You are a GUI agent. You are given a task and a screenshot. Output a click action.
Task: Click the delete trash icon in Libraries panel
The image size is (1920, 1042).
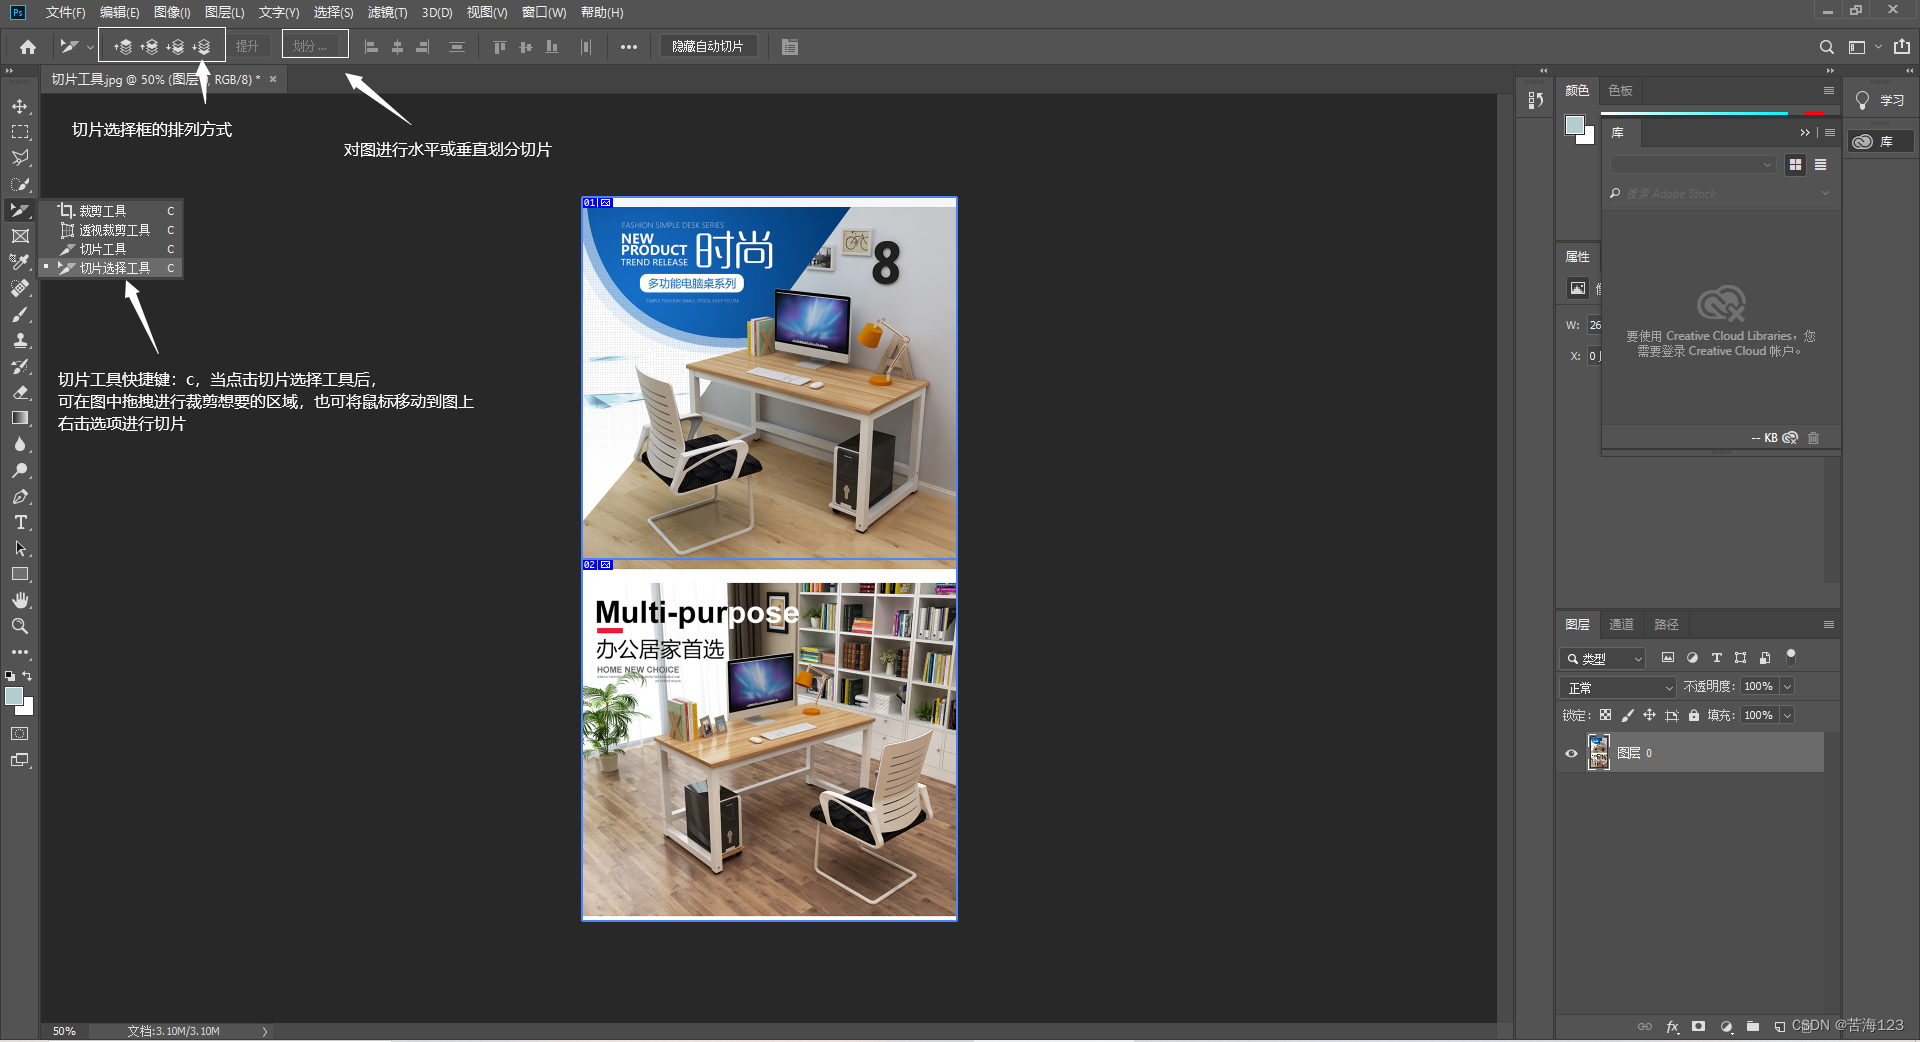tap(1813, 438)
